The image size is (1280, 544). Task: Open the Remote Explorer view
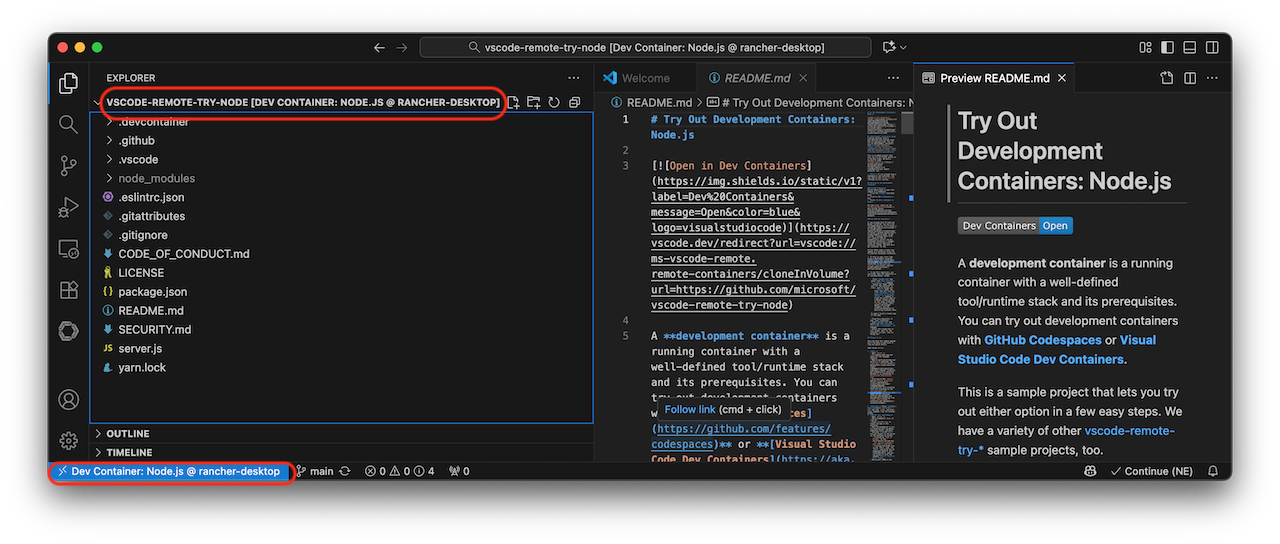(68, 248)
